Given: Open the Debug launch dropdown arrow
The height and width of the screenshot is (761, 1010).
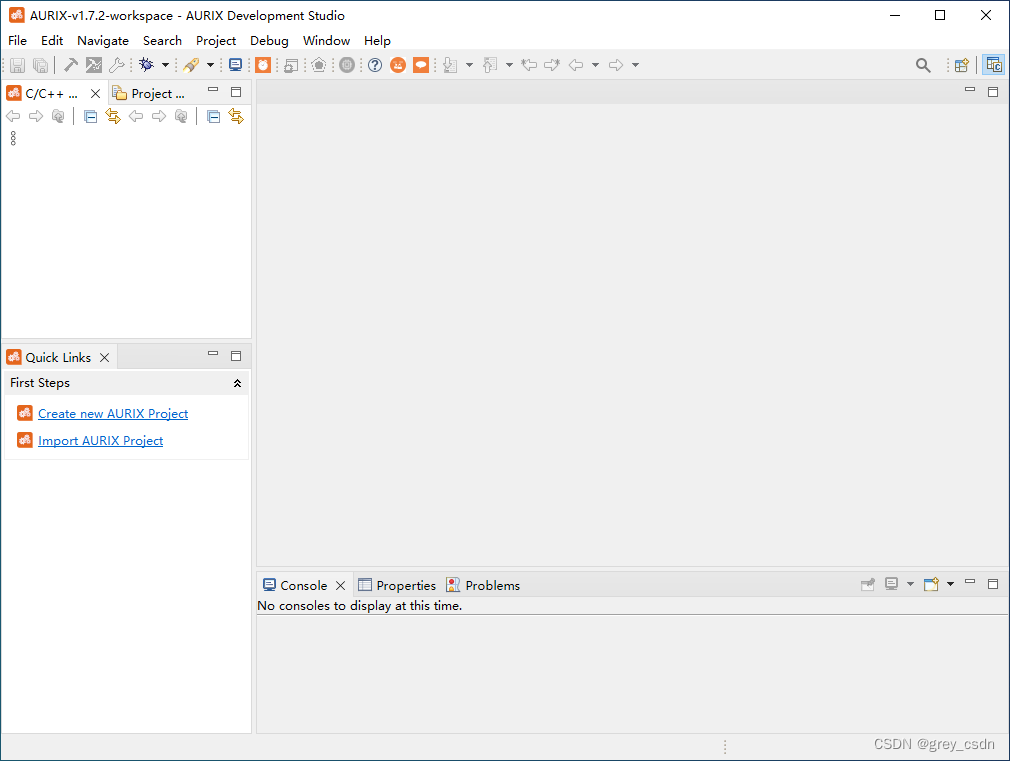Looking at the screenshot, I should [x=163, y=64].
